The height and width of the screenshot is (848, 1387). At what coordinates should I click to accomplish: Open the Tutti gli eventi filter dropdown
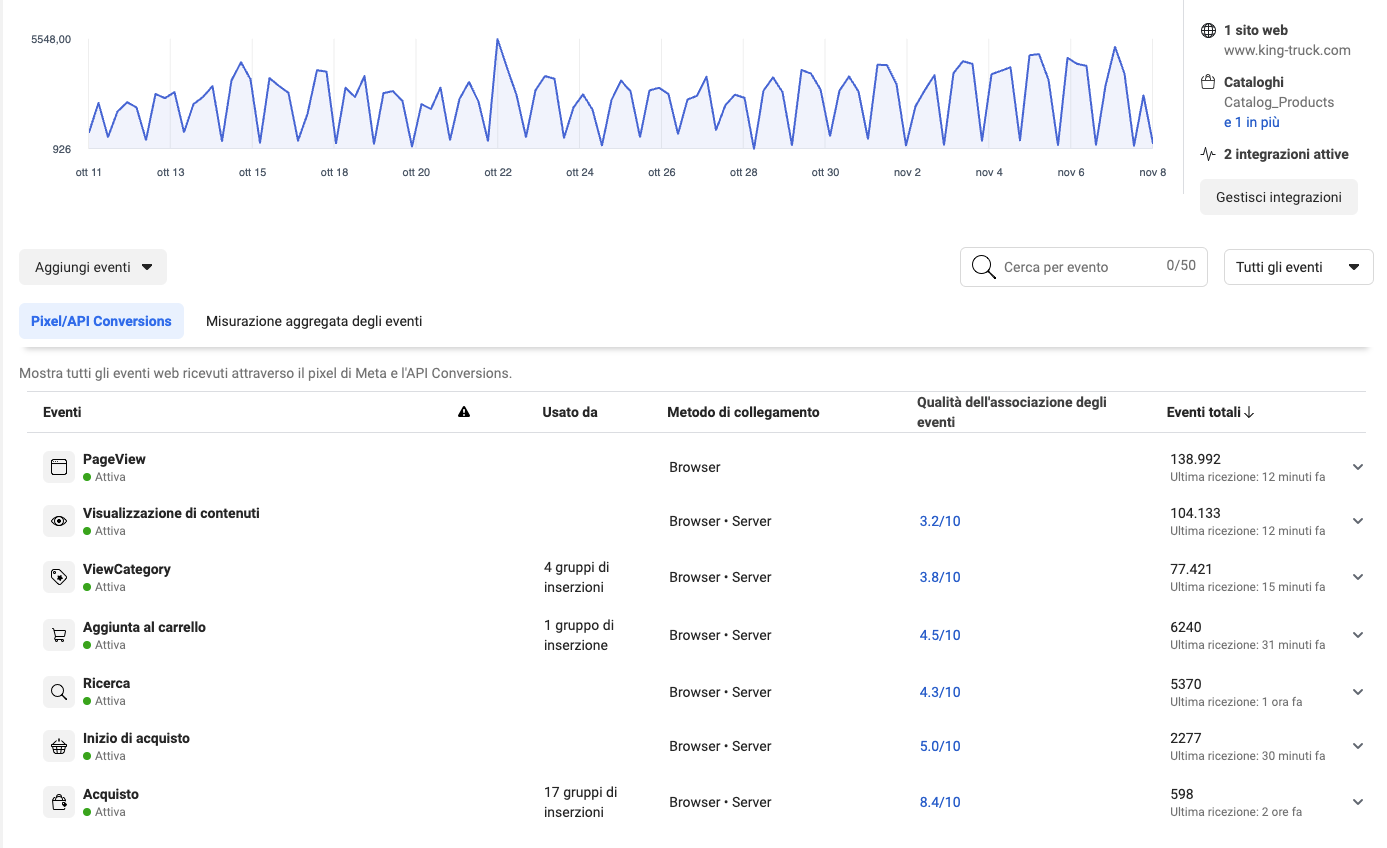coord(1297,267)
